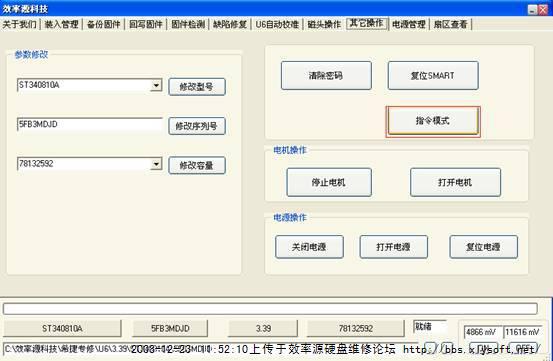Close the 效率源科技 window
This screenshot has height=361, width=553.
coord(543,10)
